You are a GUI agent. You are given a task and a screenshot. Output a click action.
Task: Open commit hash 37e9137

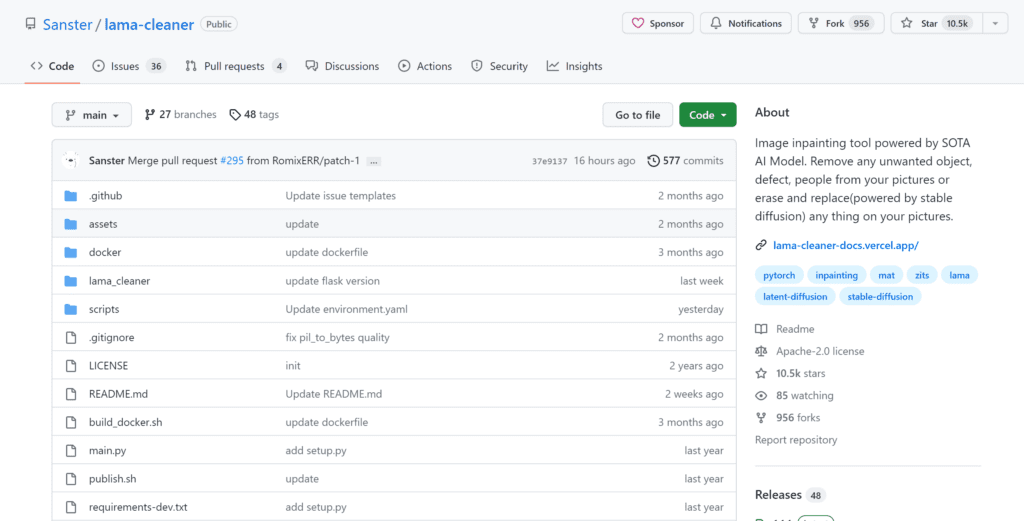click(549, 161)
